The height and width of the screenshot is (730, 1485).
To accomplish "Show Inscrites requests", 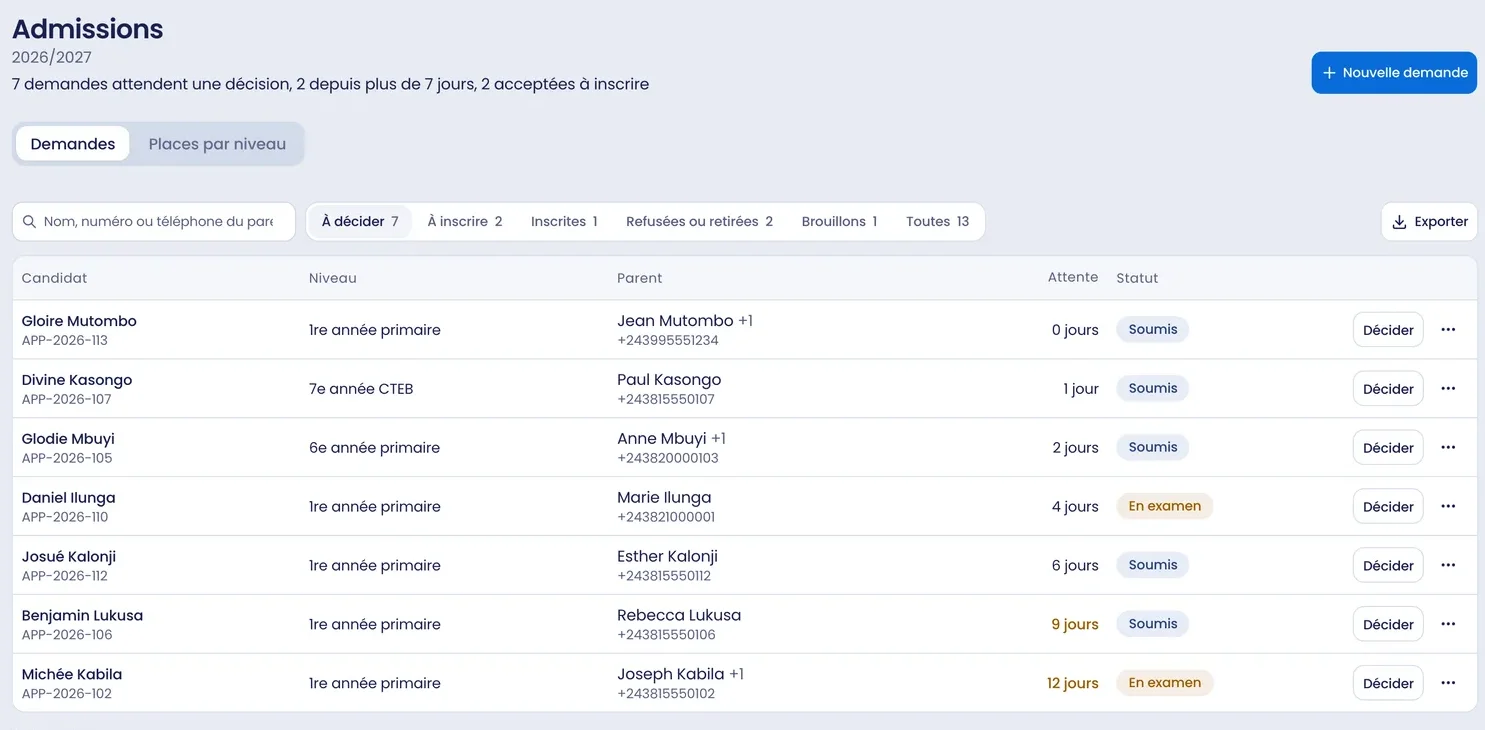I will tap(564, 222).
